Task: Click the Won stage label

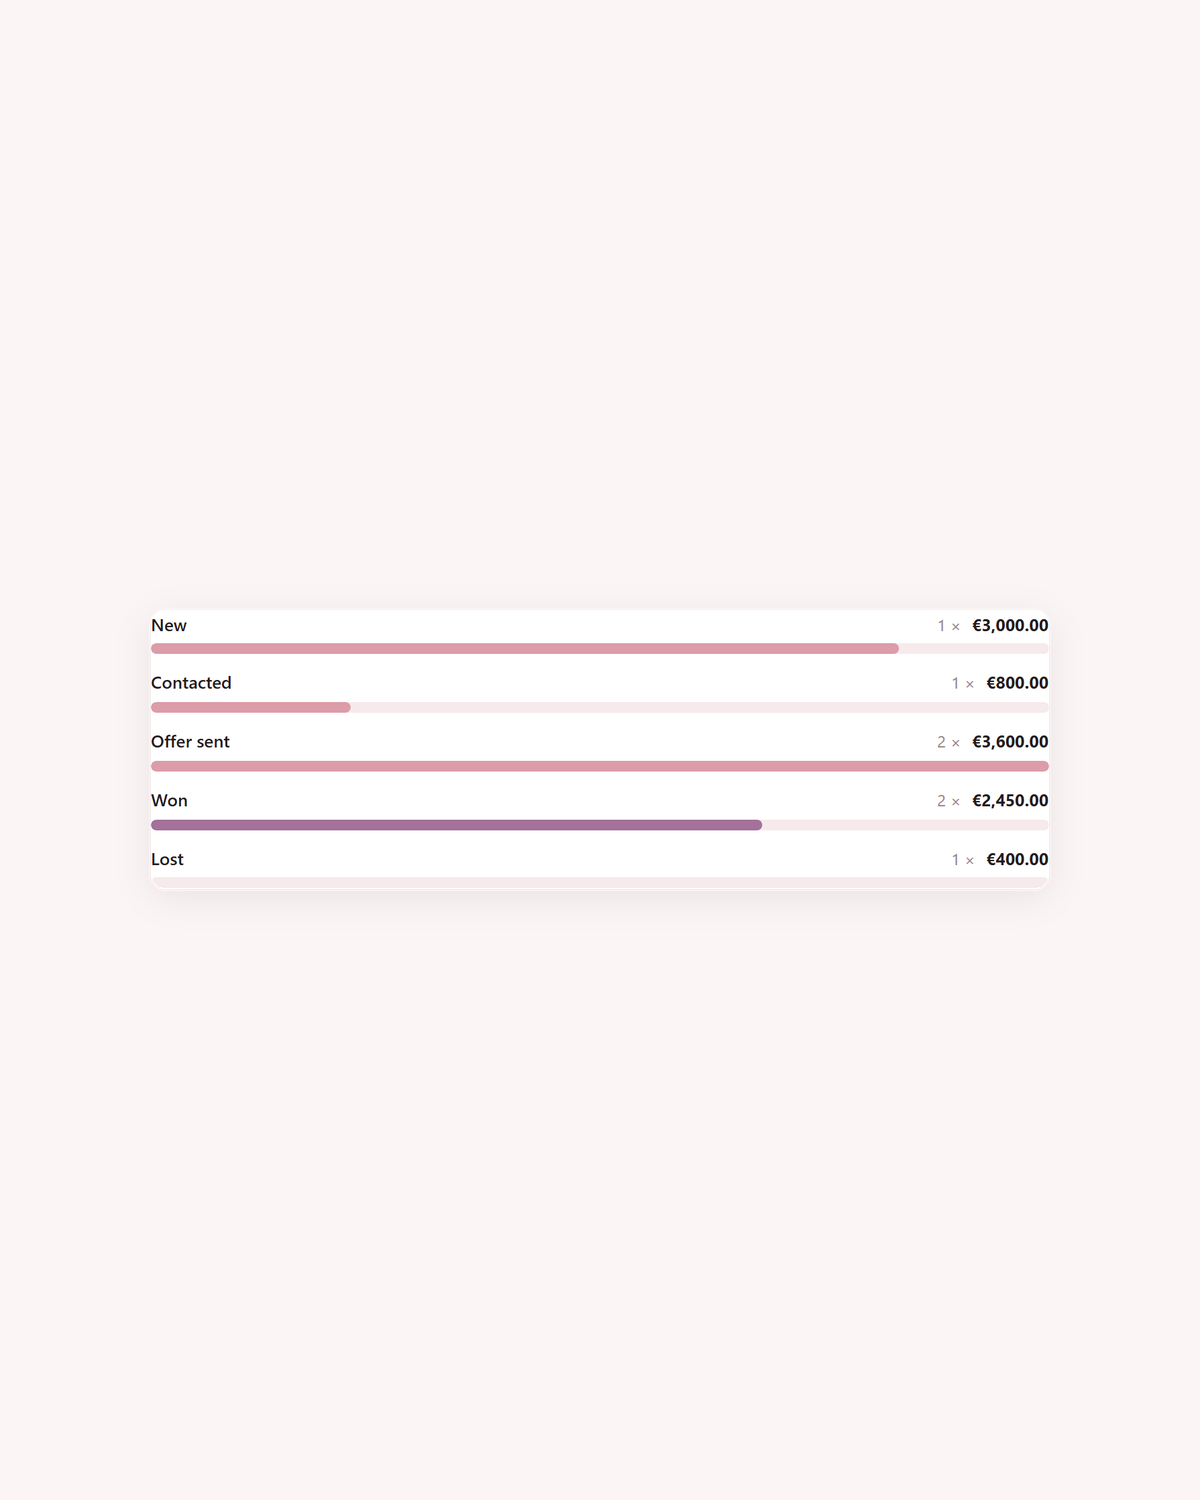Action: tap(169, 800)
